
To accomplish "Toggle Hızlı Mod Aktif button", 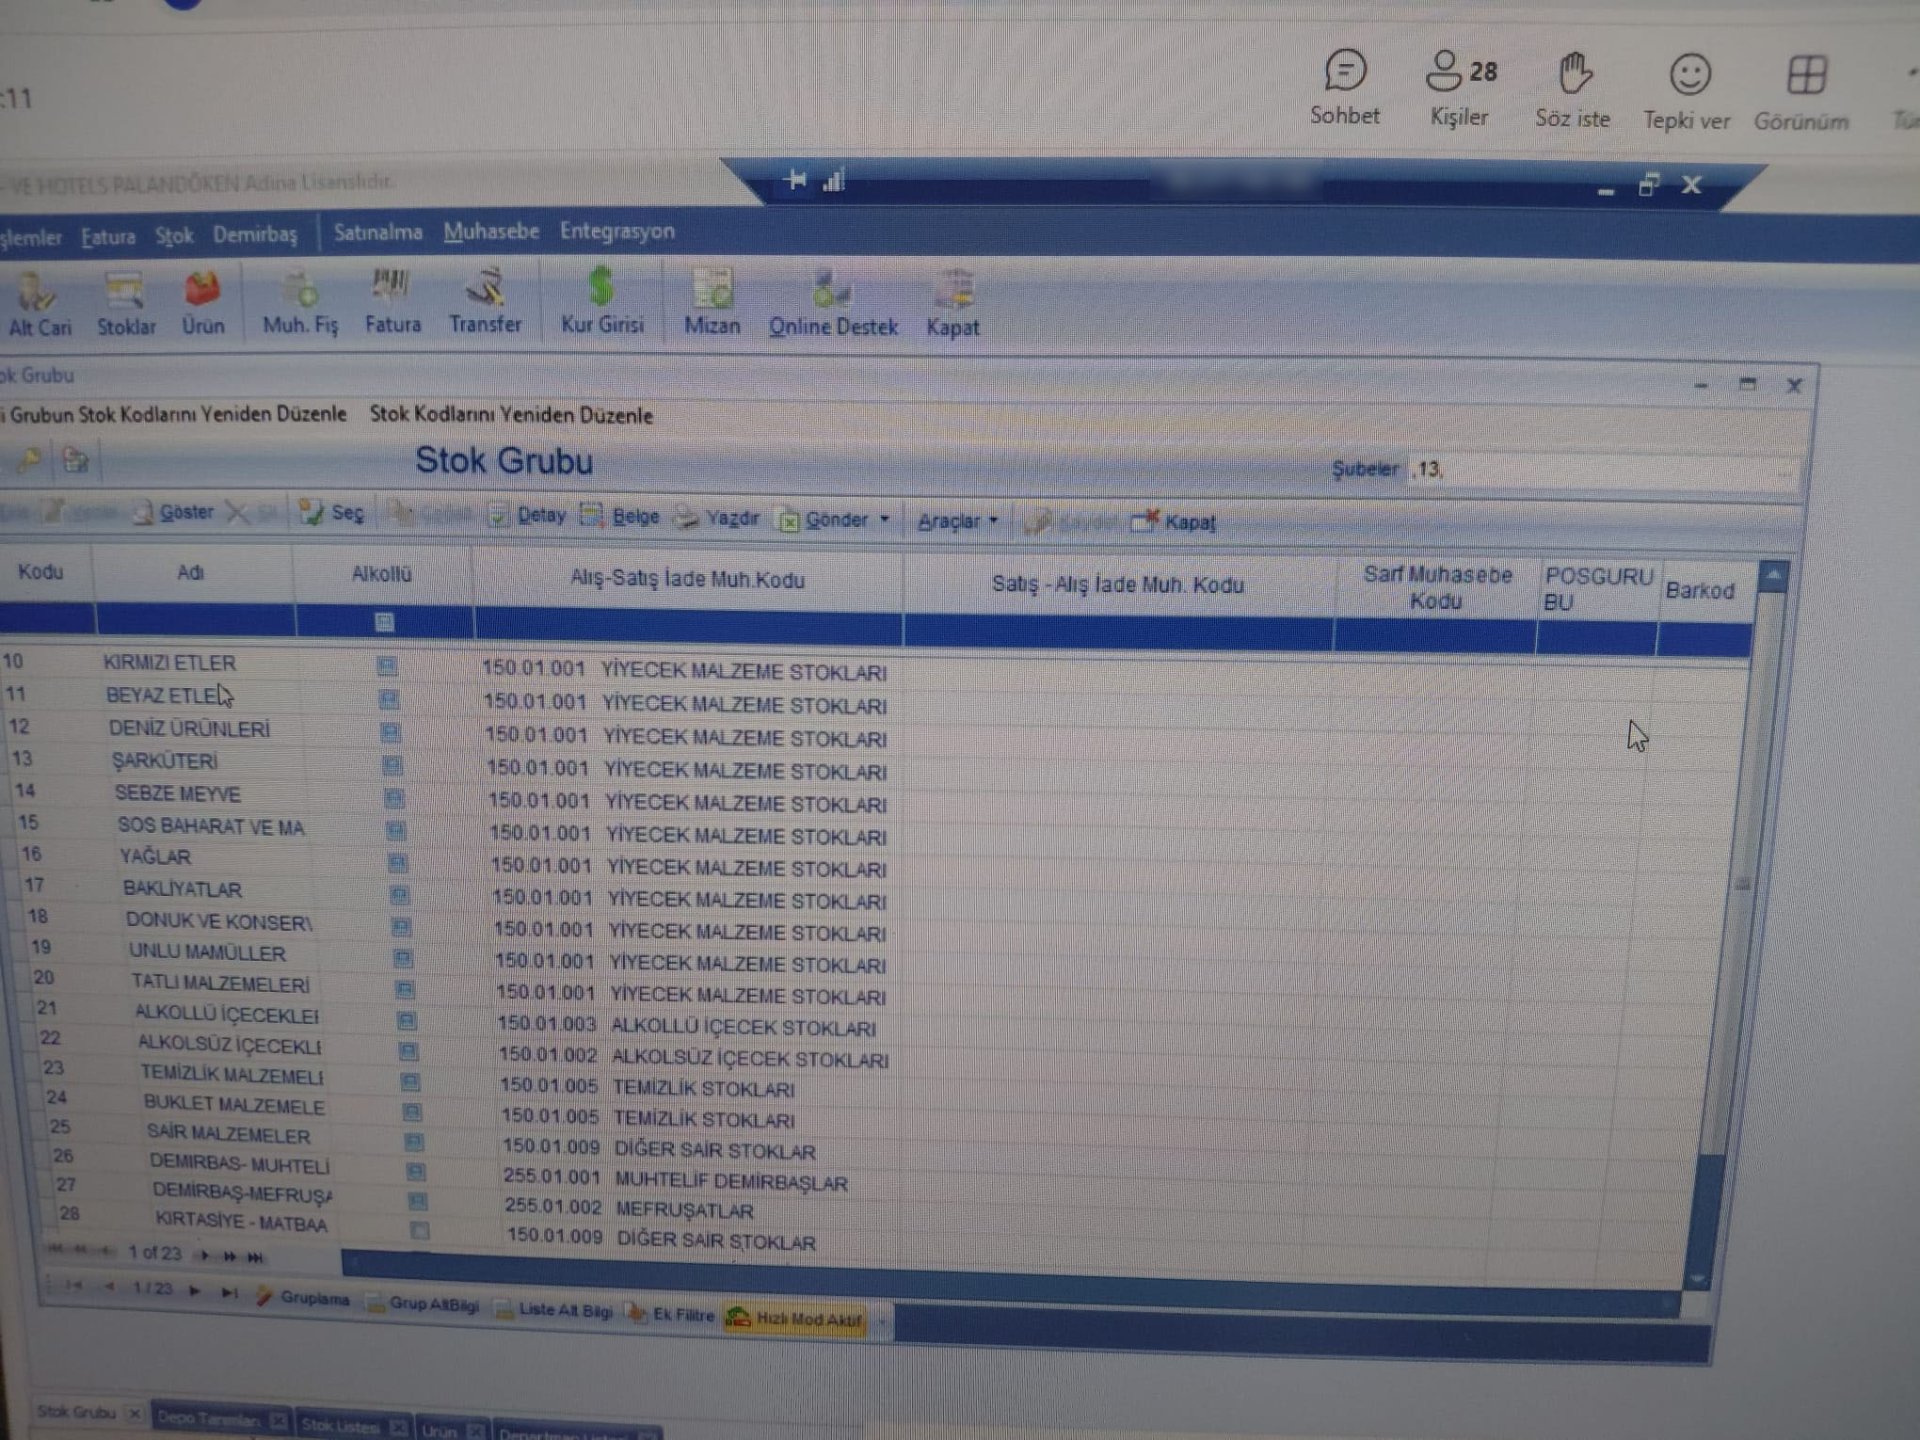I will tap(795, 1319).
